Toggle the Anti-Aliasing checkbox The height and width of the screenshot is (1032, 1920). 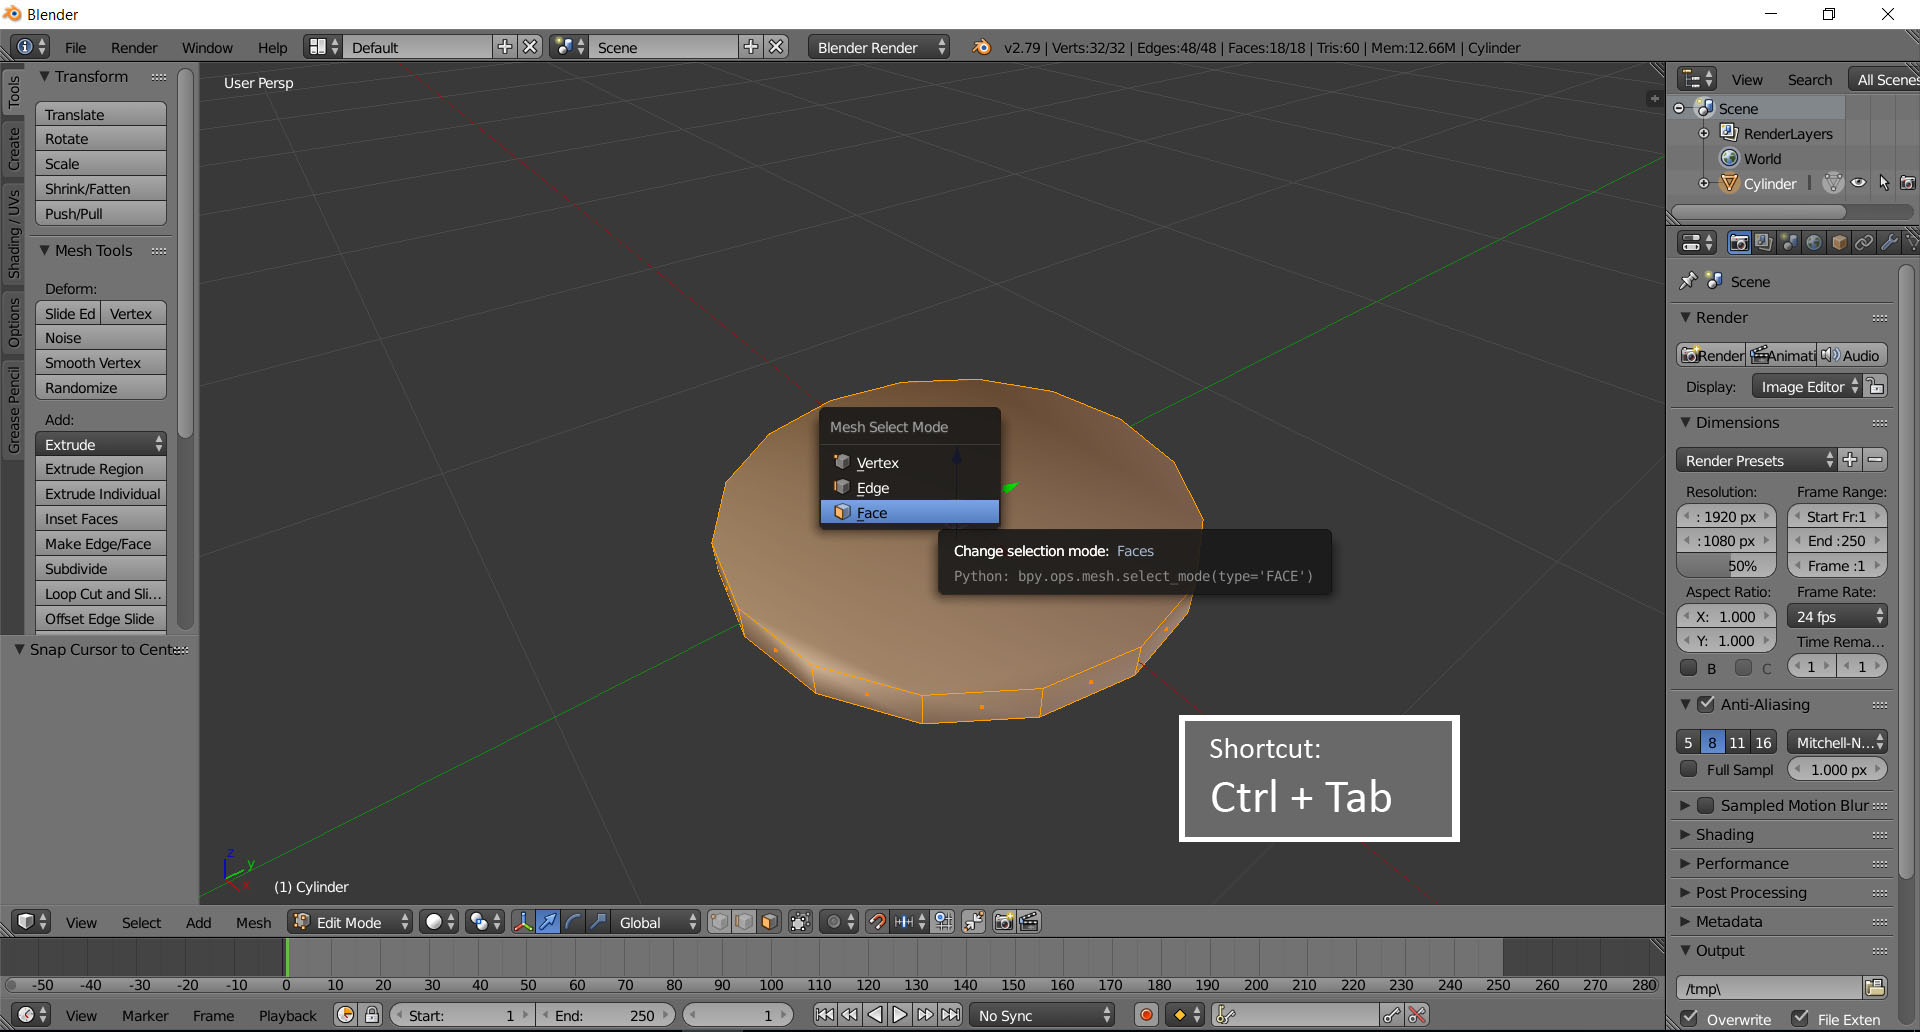[x=1706, y=704]
